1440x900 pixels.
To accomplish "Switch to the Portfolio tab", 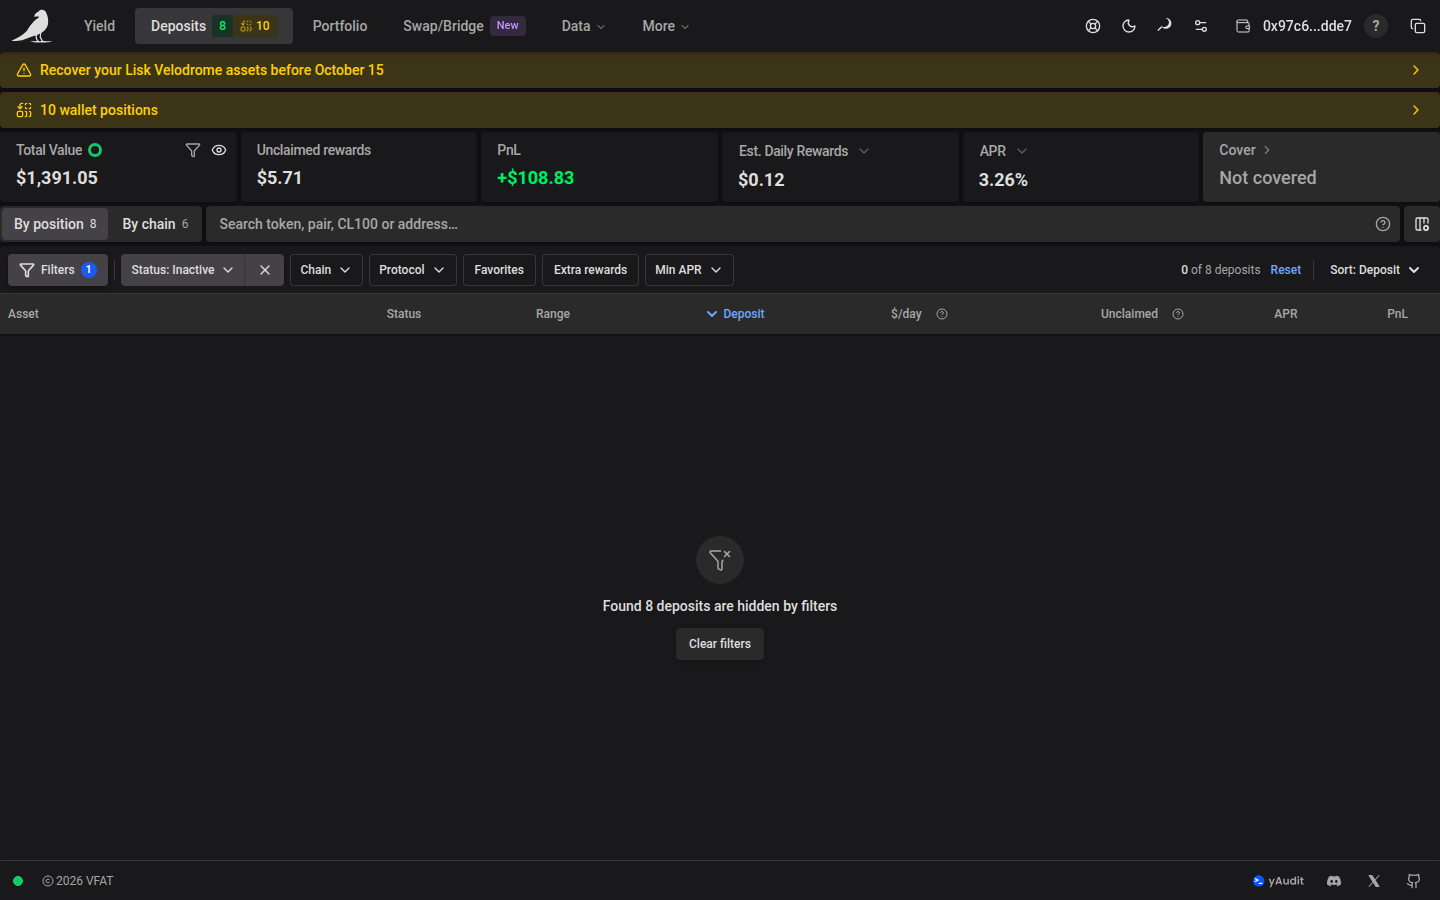I will point(340,26).
